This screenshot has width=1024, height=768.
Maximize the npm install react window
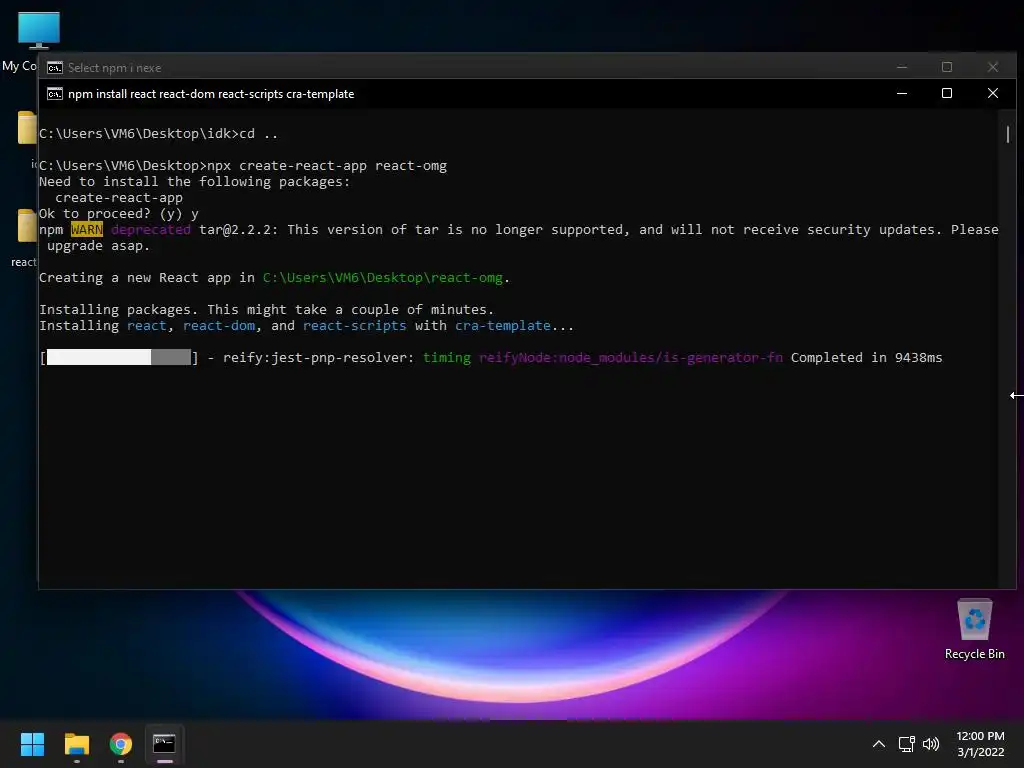(x=947, y=93)
